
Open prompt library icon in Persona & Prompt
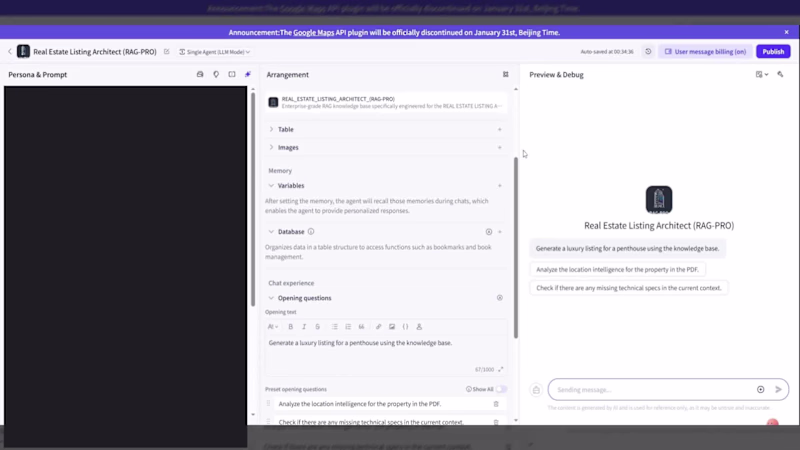tap(200, 74)
